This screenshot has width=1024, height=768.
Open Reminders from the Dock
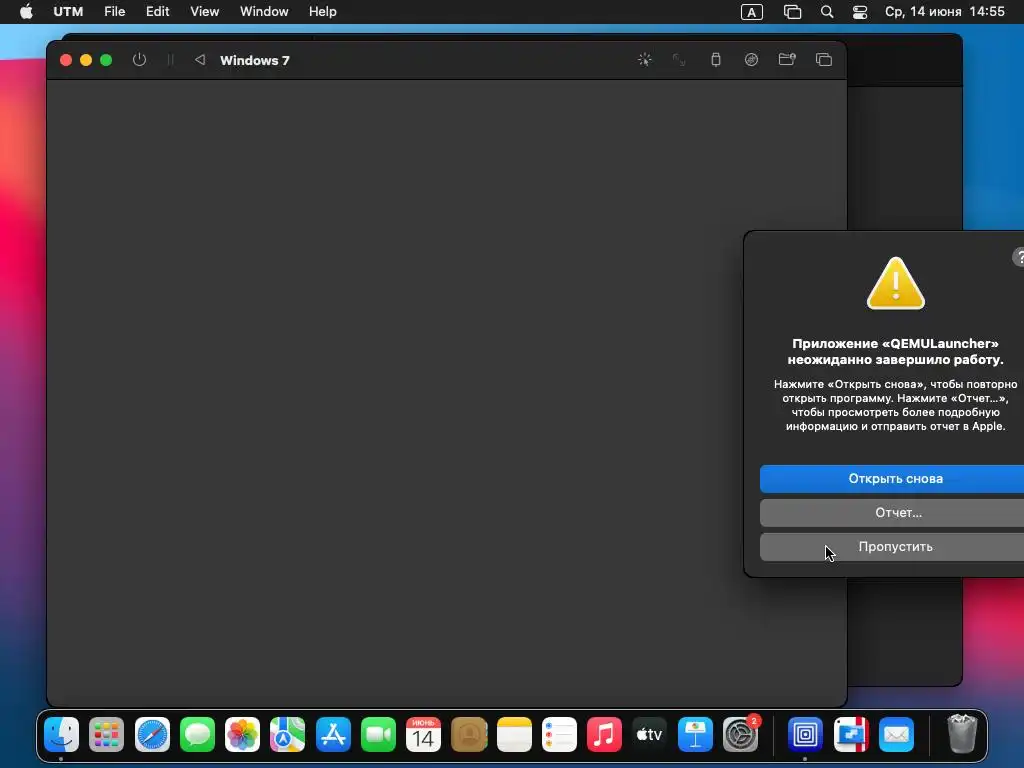559,735
